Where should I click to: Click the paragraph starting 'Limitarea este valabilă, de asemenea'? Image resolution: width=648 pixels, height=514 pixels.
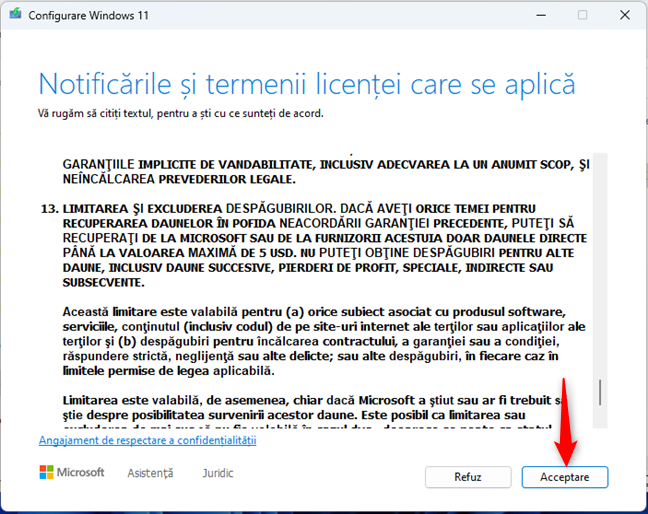coord(314,413)
